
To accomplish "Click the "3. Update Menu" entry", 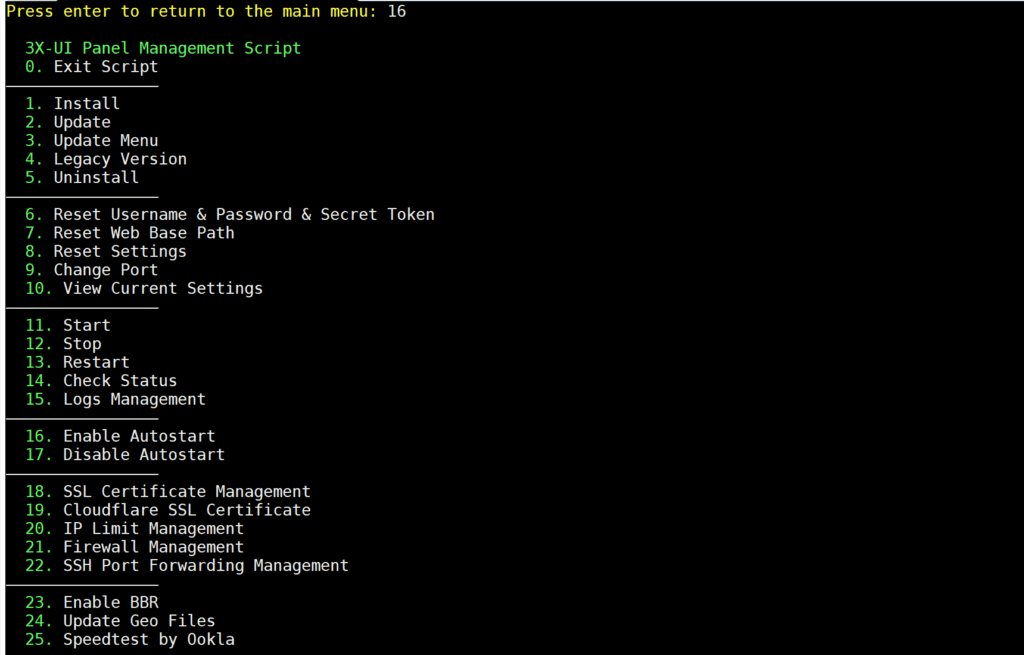I will (92, 141).
